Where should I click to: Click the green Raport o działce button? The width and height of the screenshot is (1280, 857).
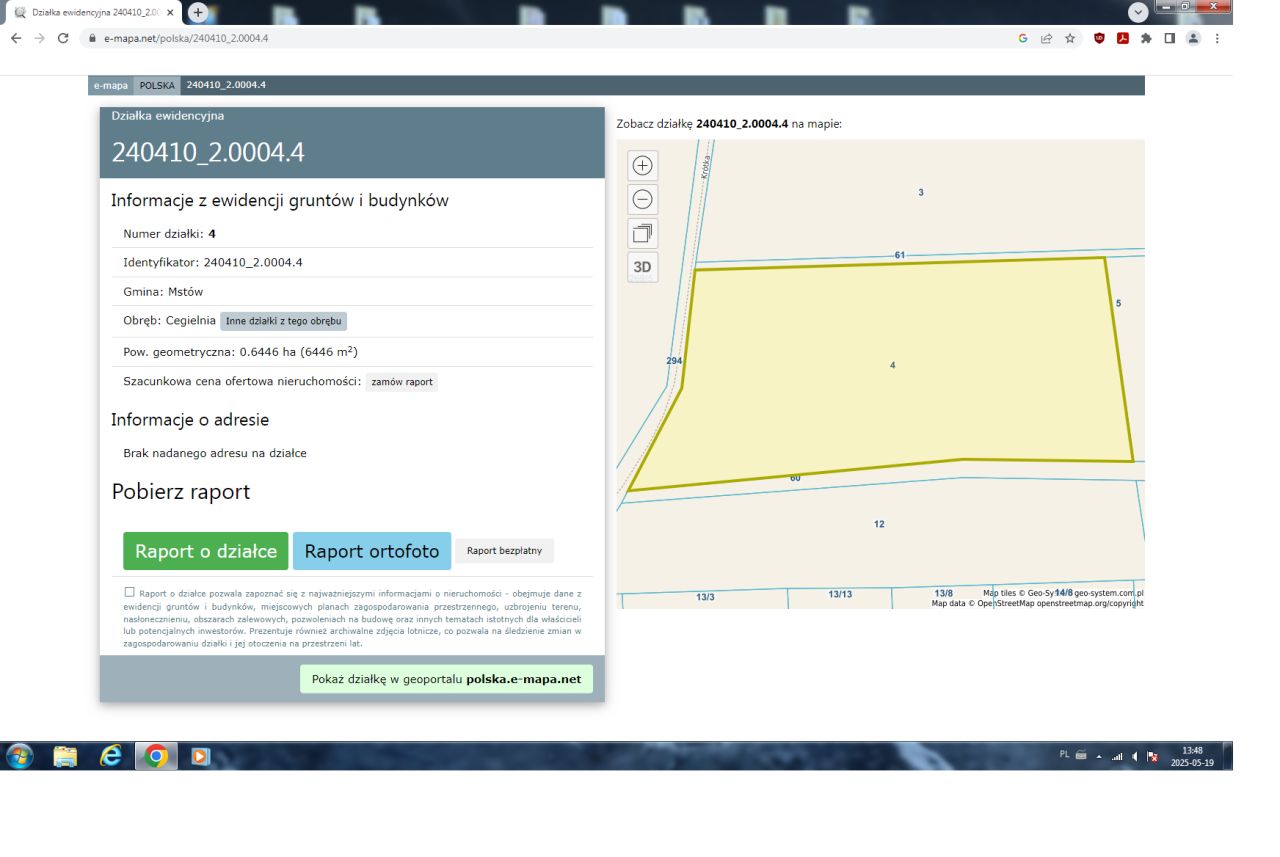[206, 551]
